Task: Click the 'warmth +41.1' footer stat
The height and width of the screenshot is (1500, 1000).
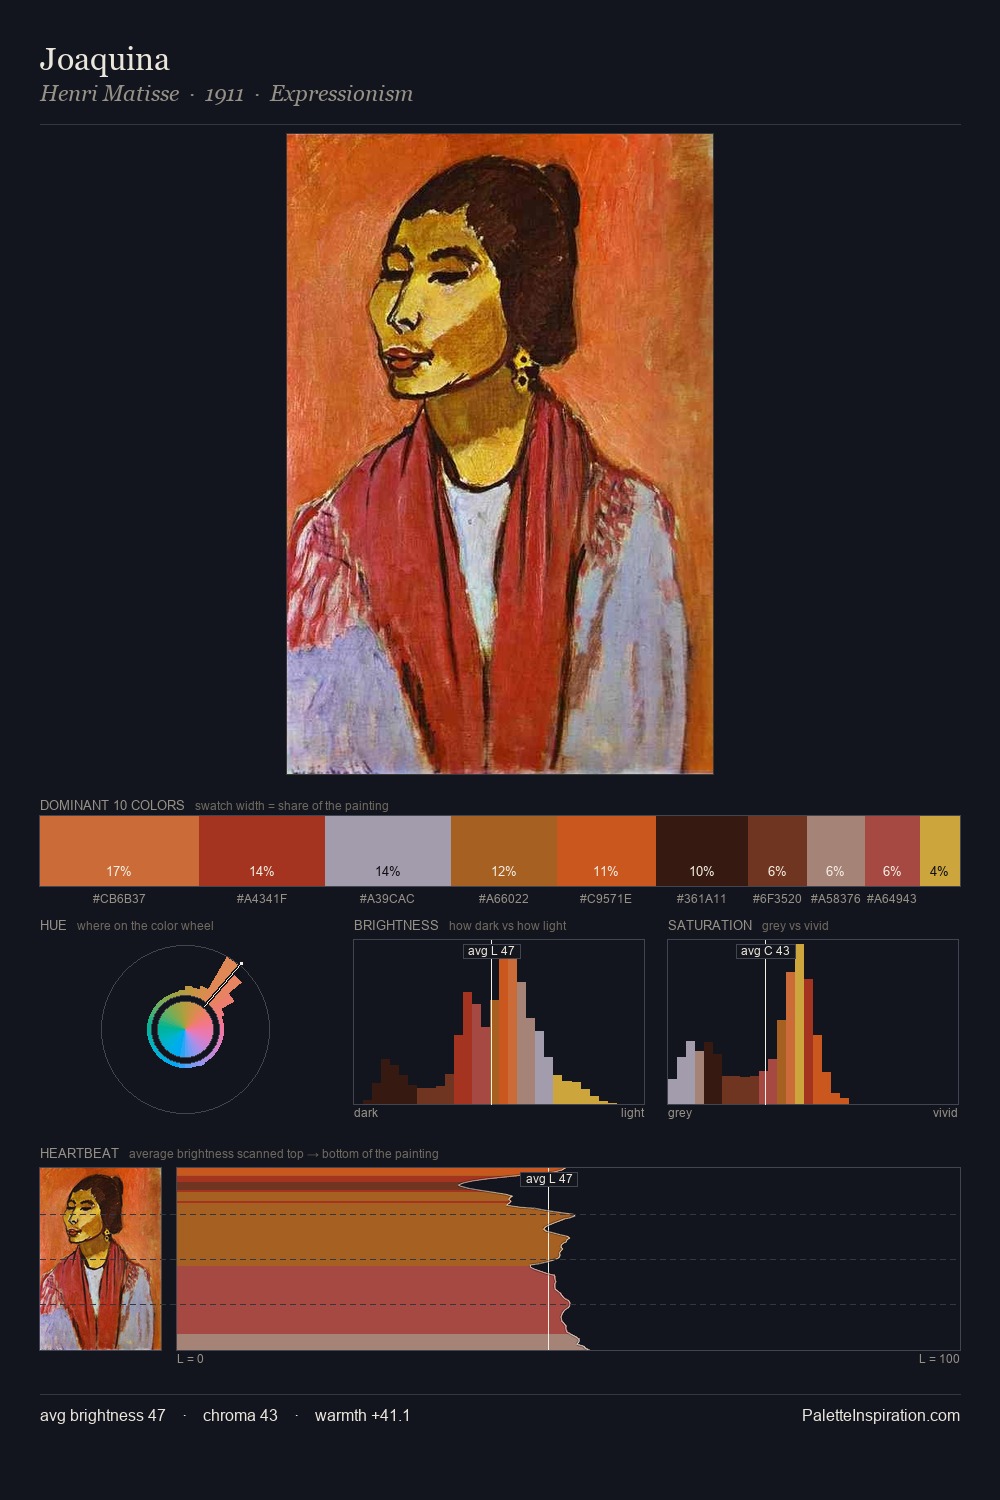Action: (362, 1415)
